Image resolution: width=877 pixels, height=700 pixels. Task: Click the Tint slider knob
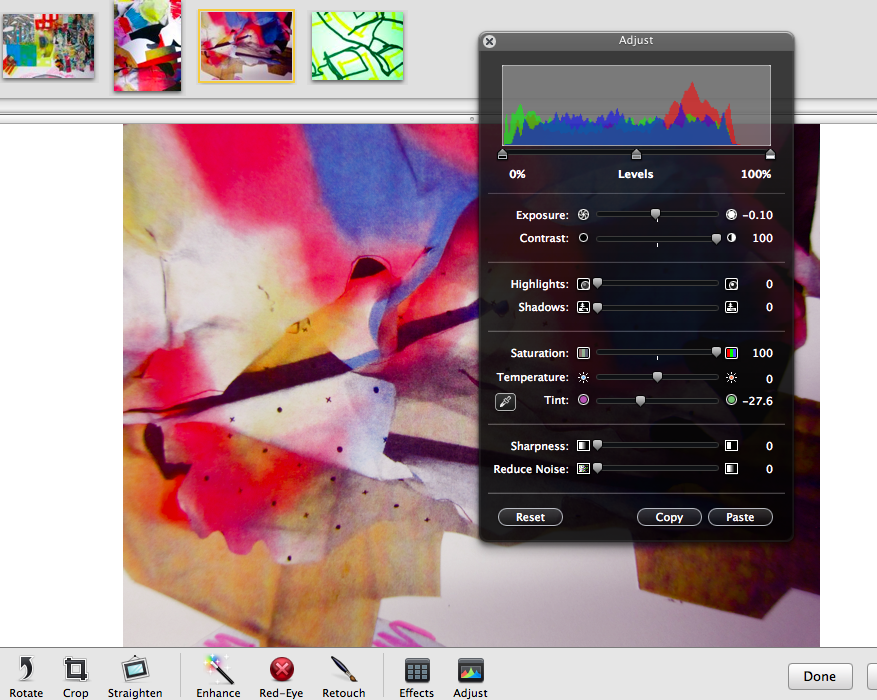[640, 400]
